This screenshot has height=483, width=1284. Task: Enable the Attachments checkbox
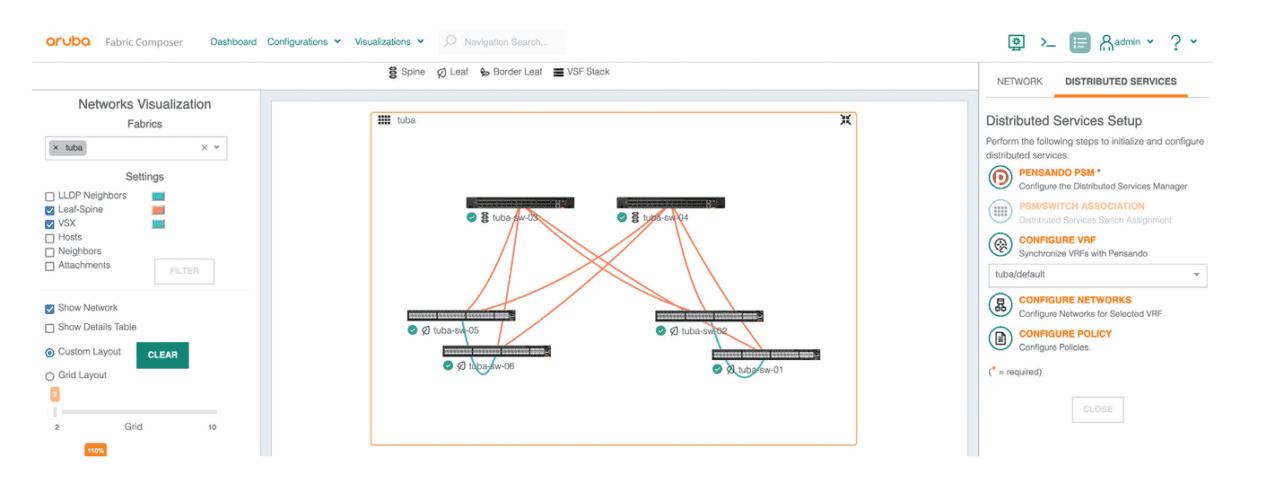pyautogui.click(x=50, y=266)
